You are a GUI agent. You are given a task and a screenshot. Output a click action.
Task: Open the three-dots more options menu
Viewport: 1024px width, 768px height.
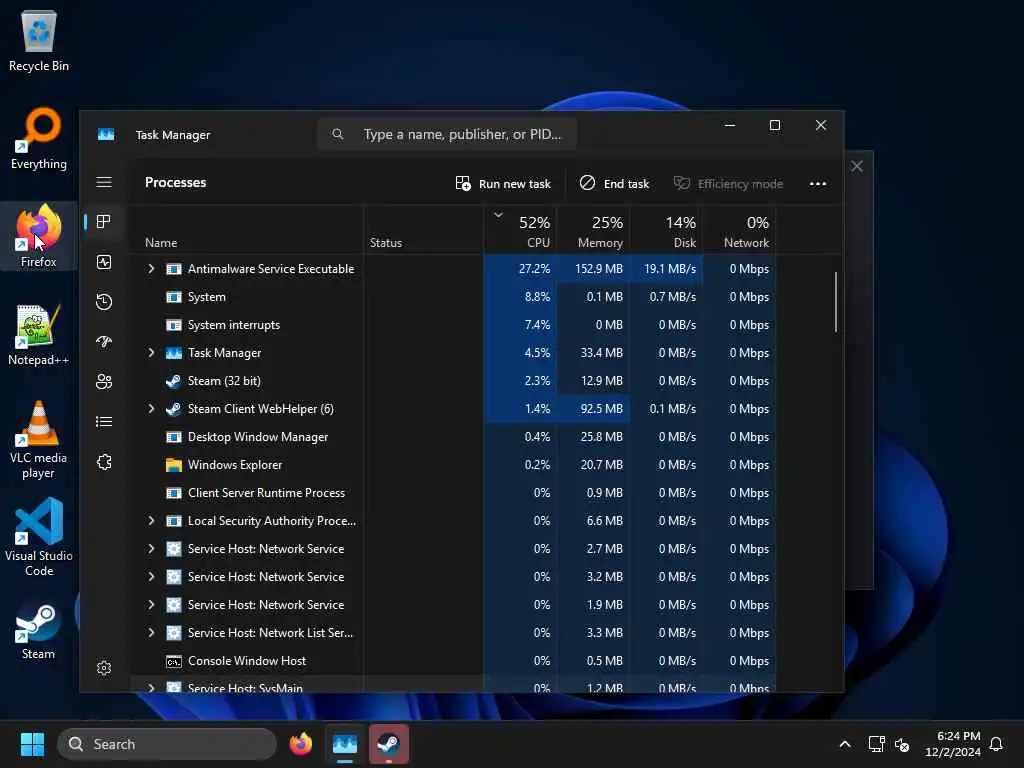point(818,184)
